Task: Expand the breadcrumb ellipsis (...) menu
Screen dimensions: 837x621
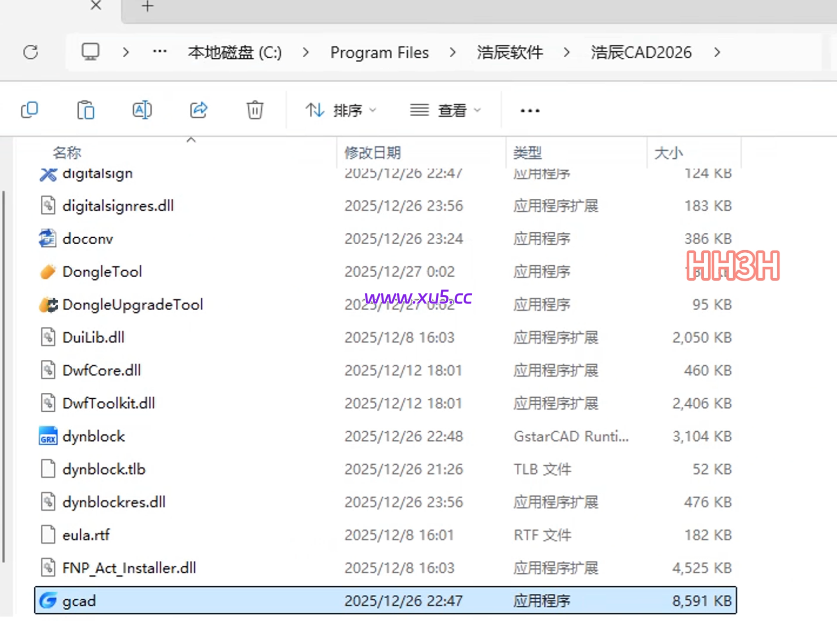Action: [159, 52]
